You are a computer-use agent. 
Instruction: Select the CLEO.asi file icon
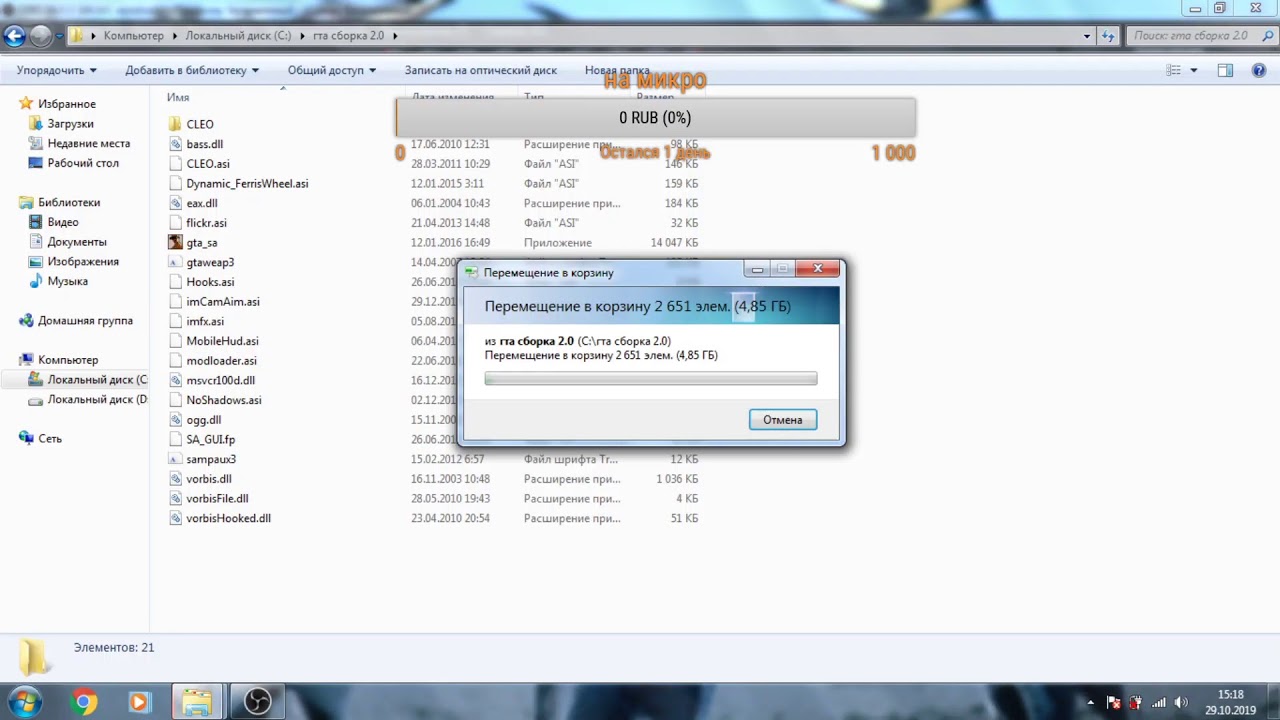point(176,164)
